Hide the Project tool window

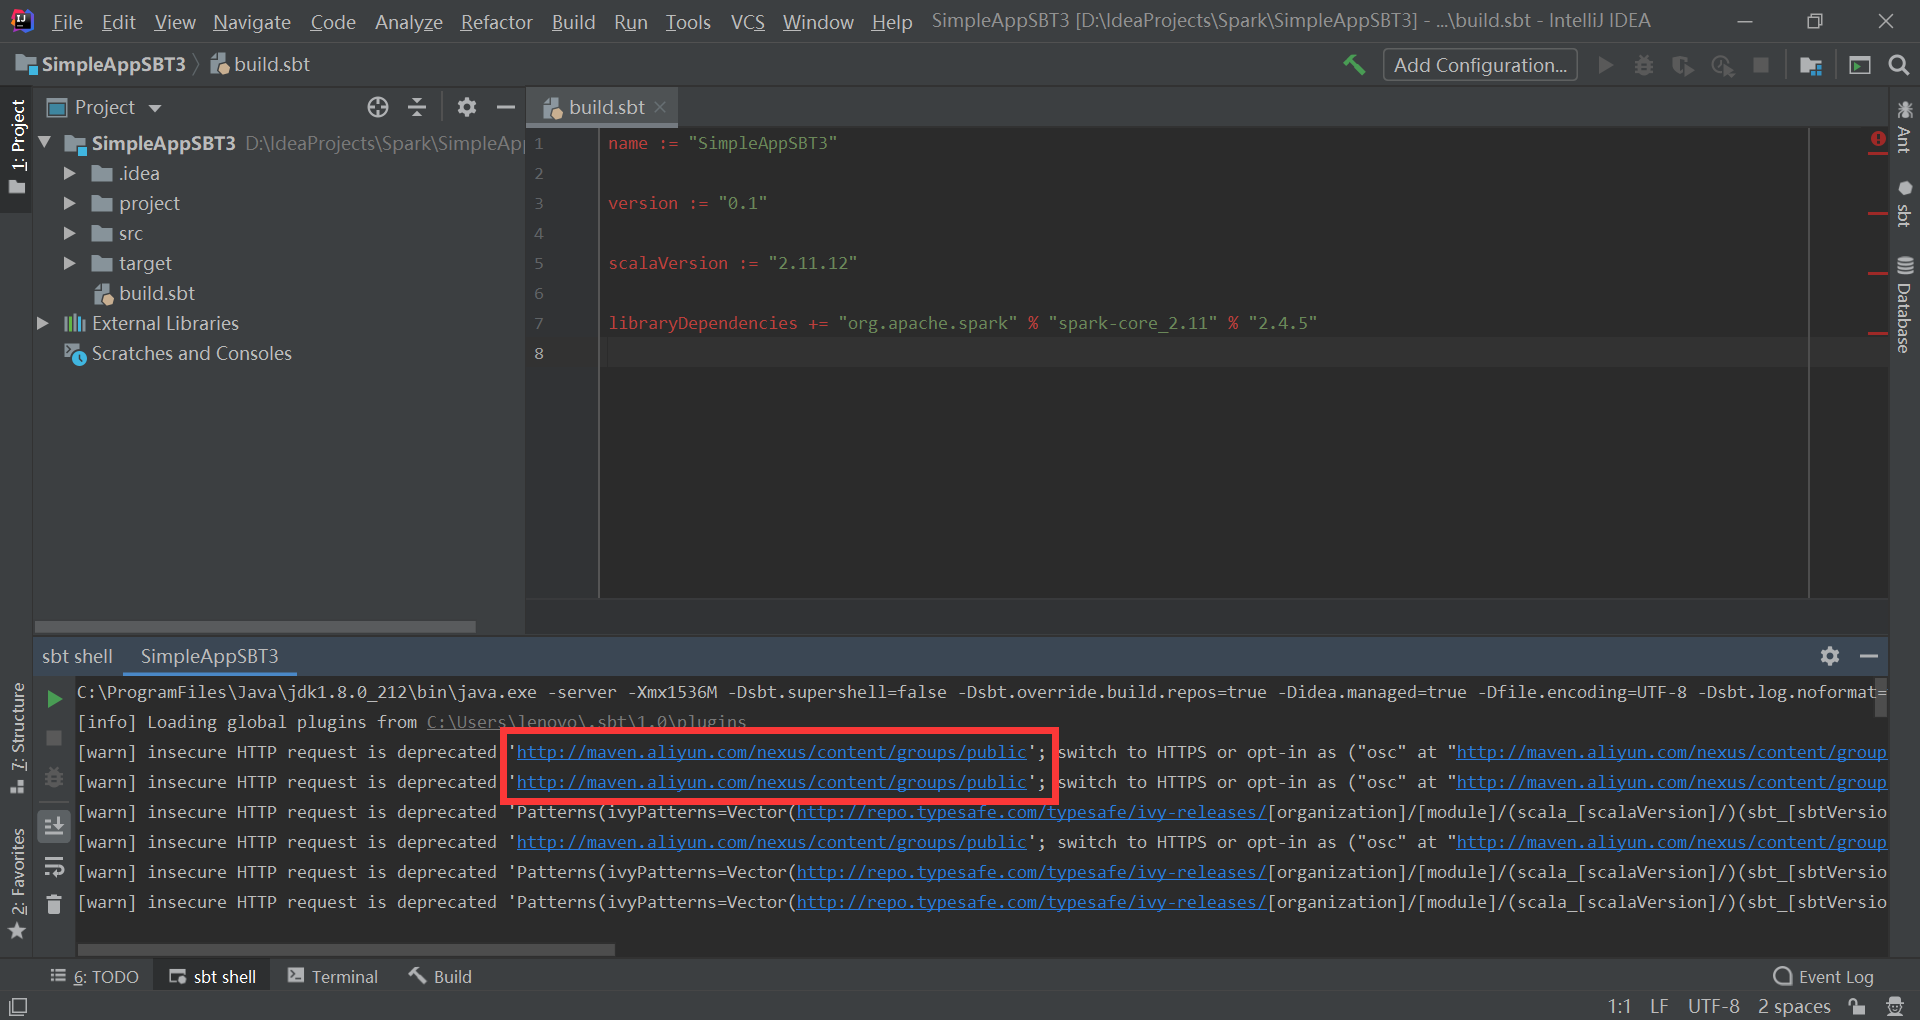point(506,107)
